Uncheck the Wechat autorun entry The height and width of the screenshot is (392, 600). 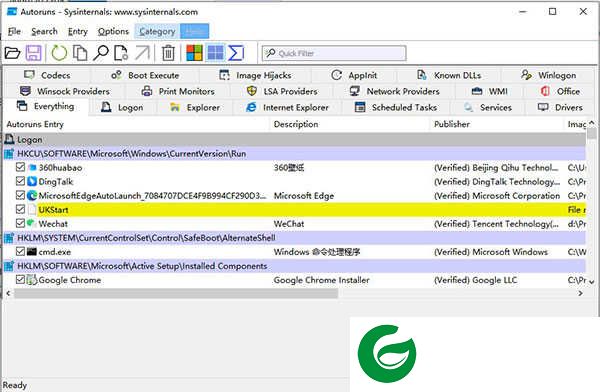pyautogui.click(x=20, y=223)
